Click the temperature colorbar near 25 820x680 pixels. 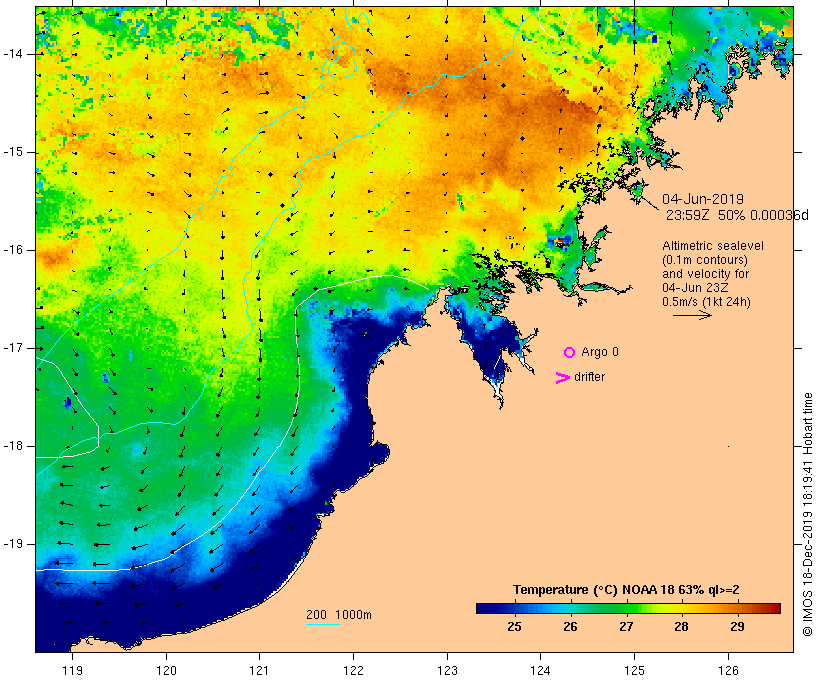pyautogui.click(x=515, y=608)
